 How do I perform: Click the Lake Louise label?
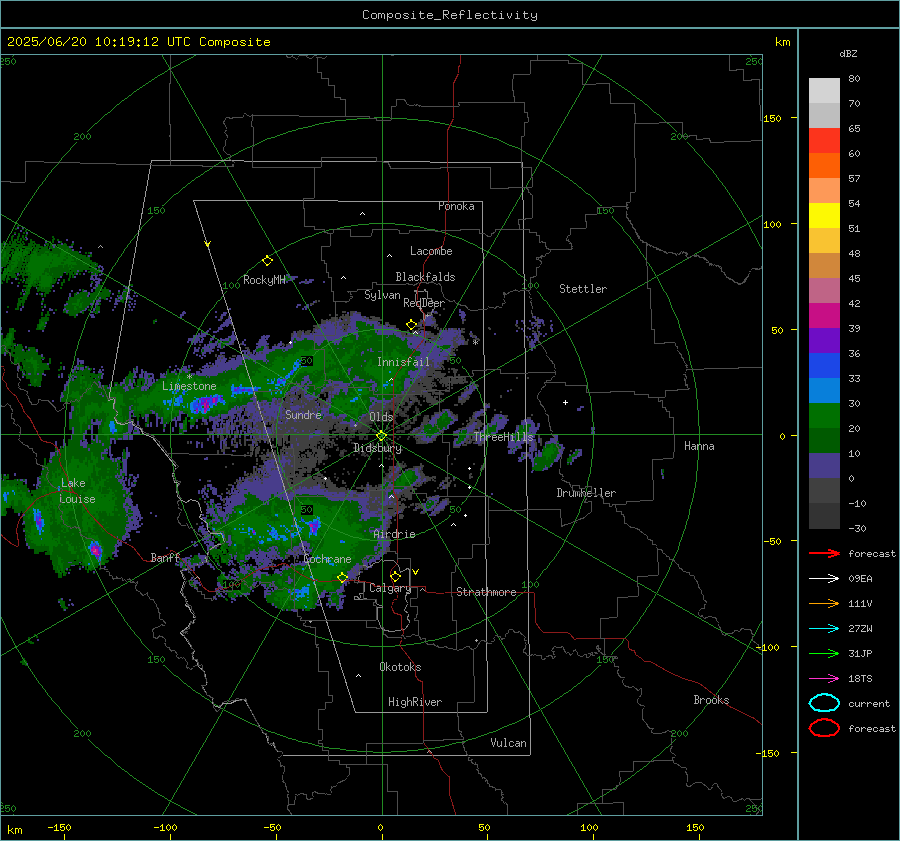[77, 491]
